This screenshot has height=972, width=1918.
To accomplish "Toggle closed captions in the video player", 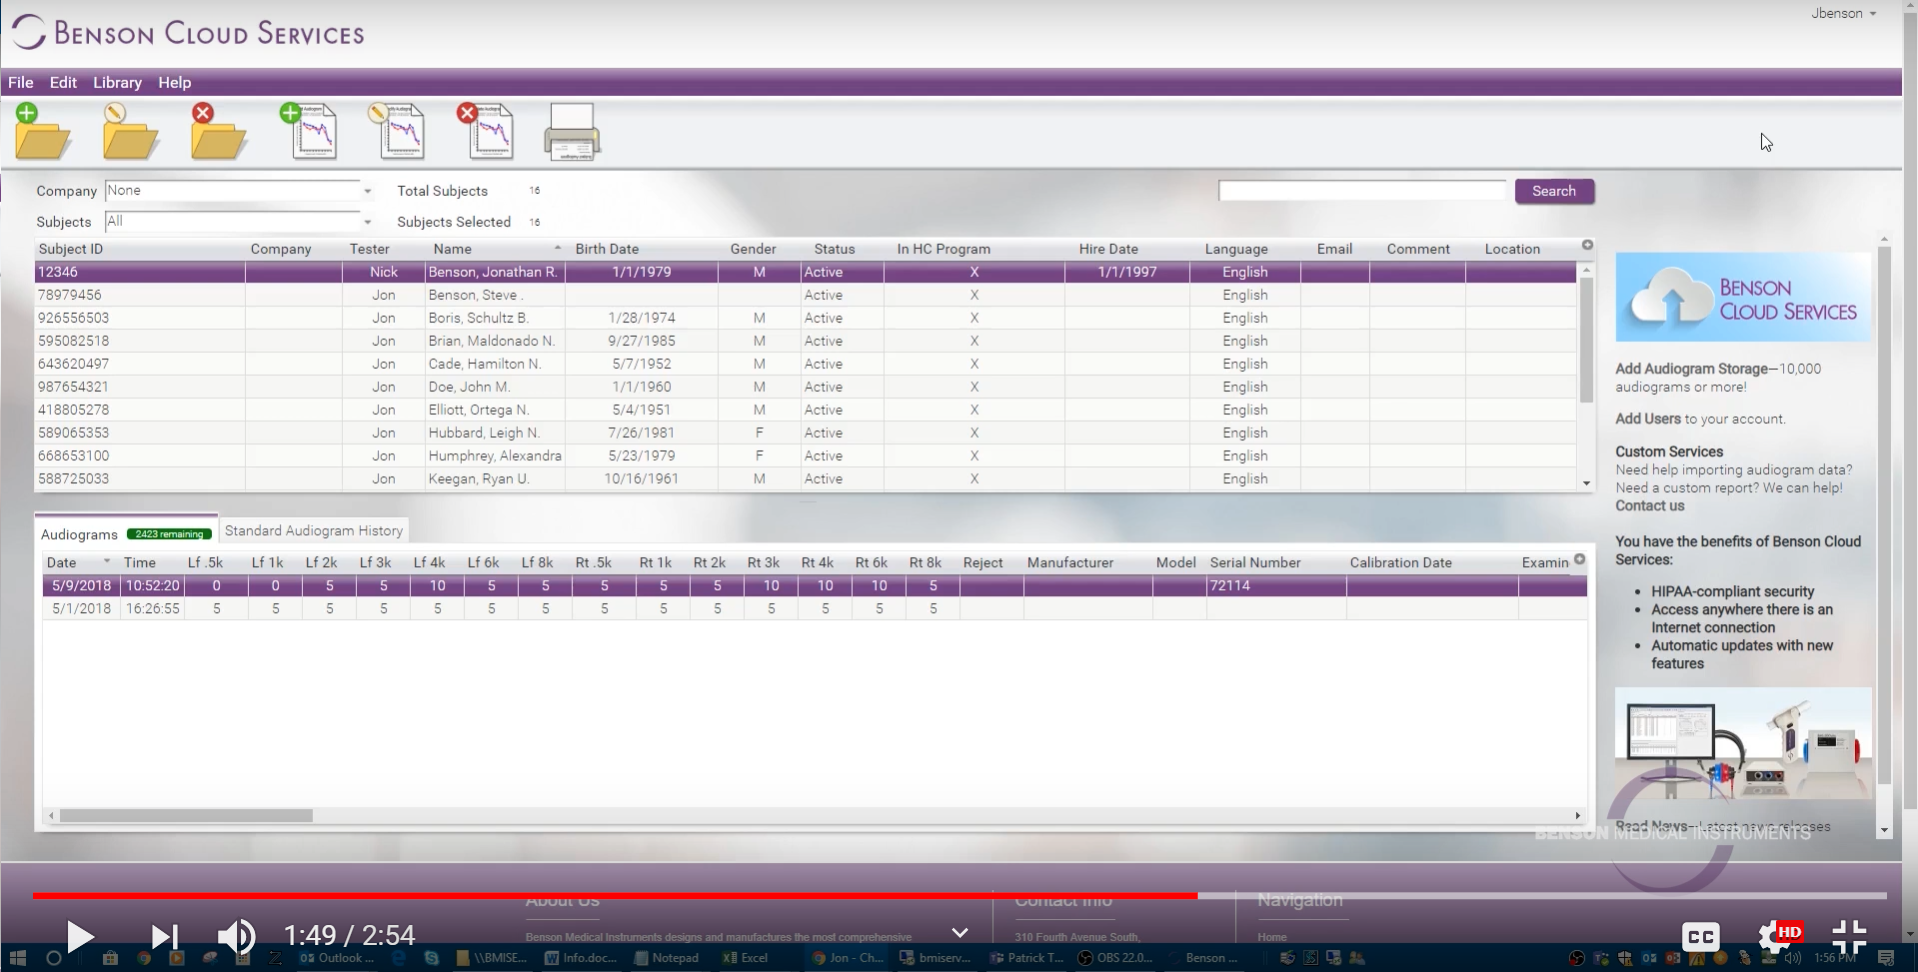I will coord(1700,936).
